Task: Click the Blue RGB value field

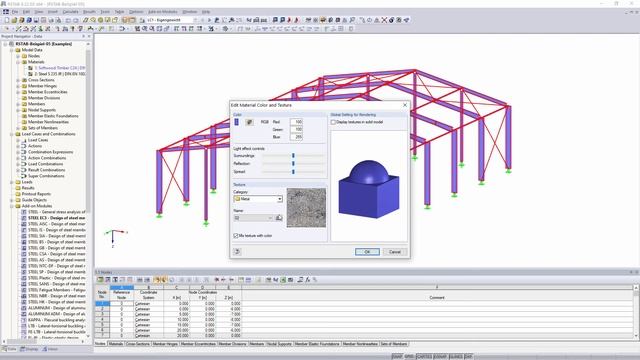Action: click(296, 137)
